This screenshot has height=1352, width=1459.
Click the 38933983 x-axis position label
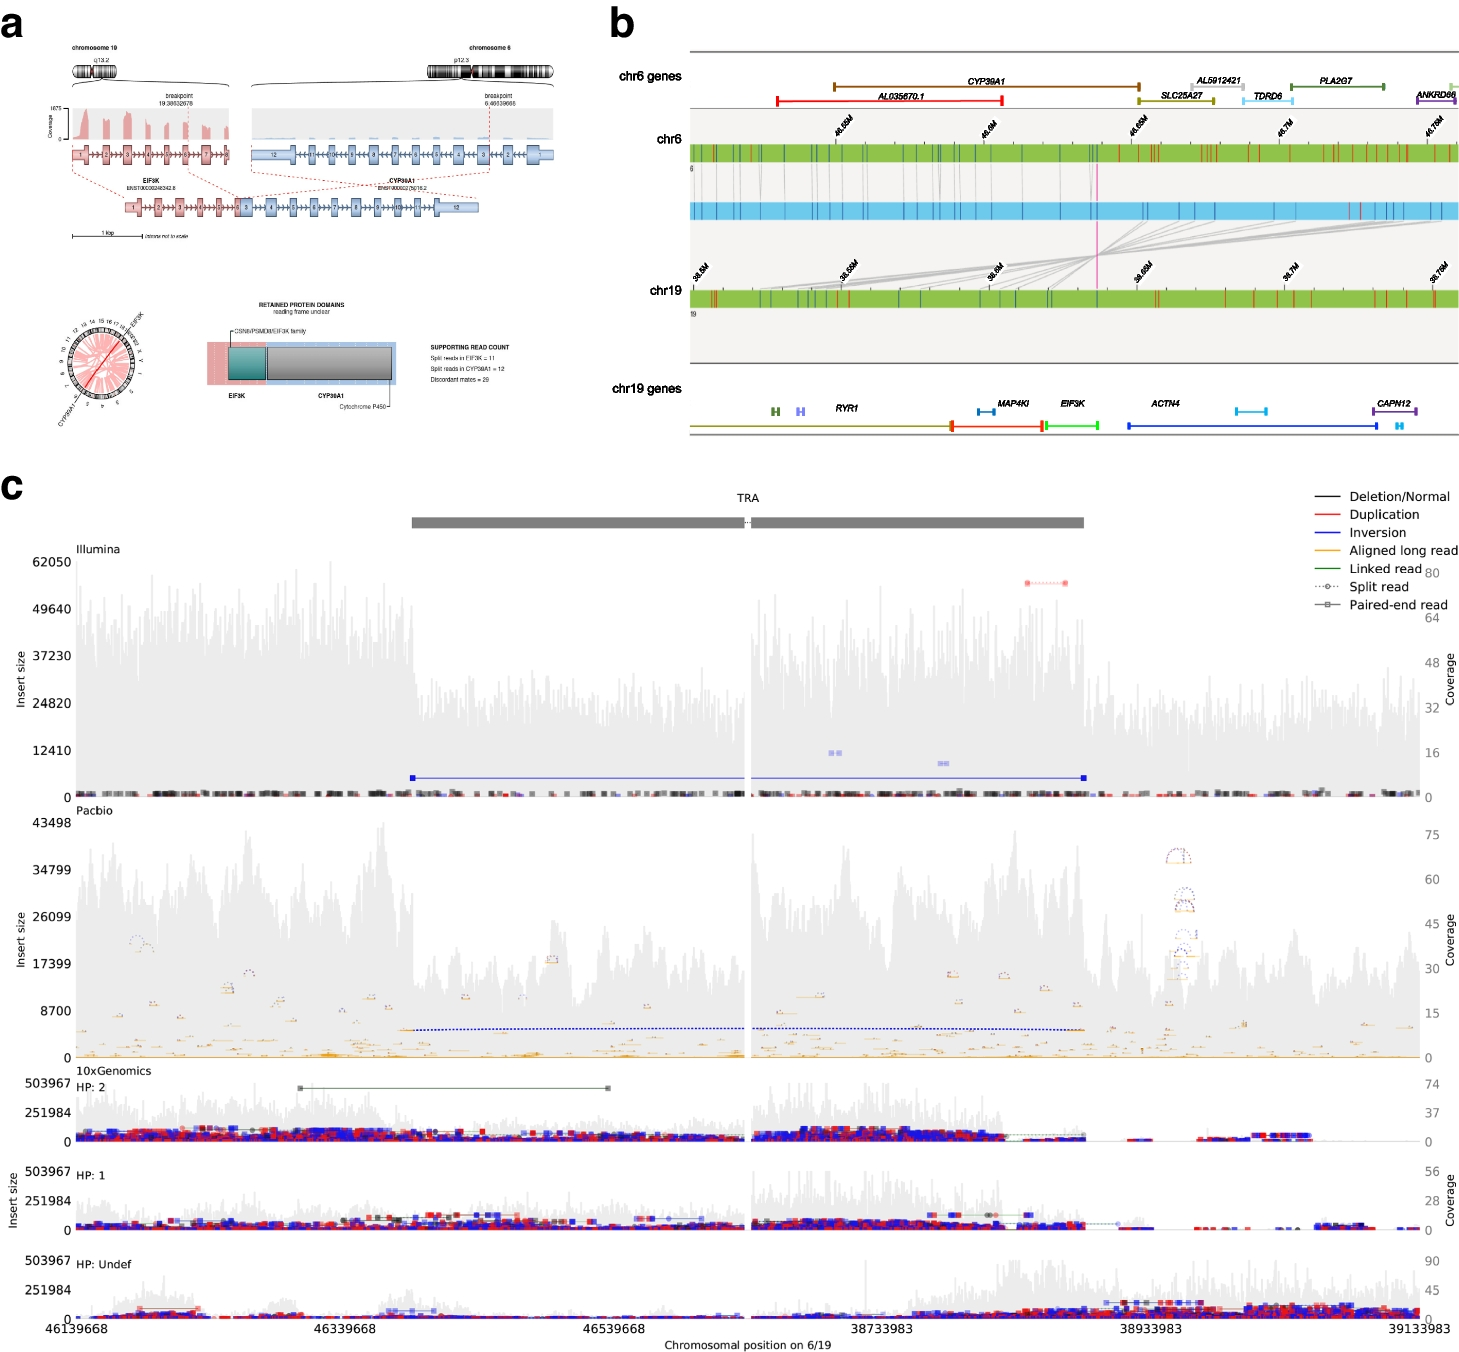1151,1329
